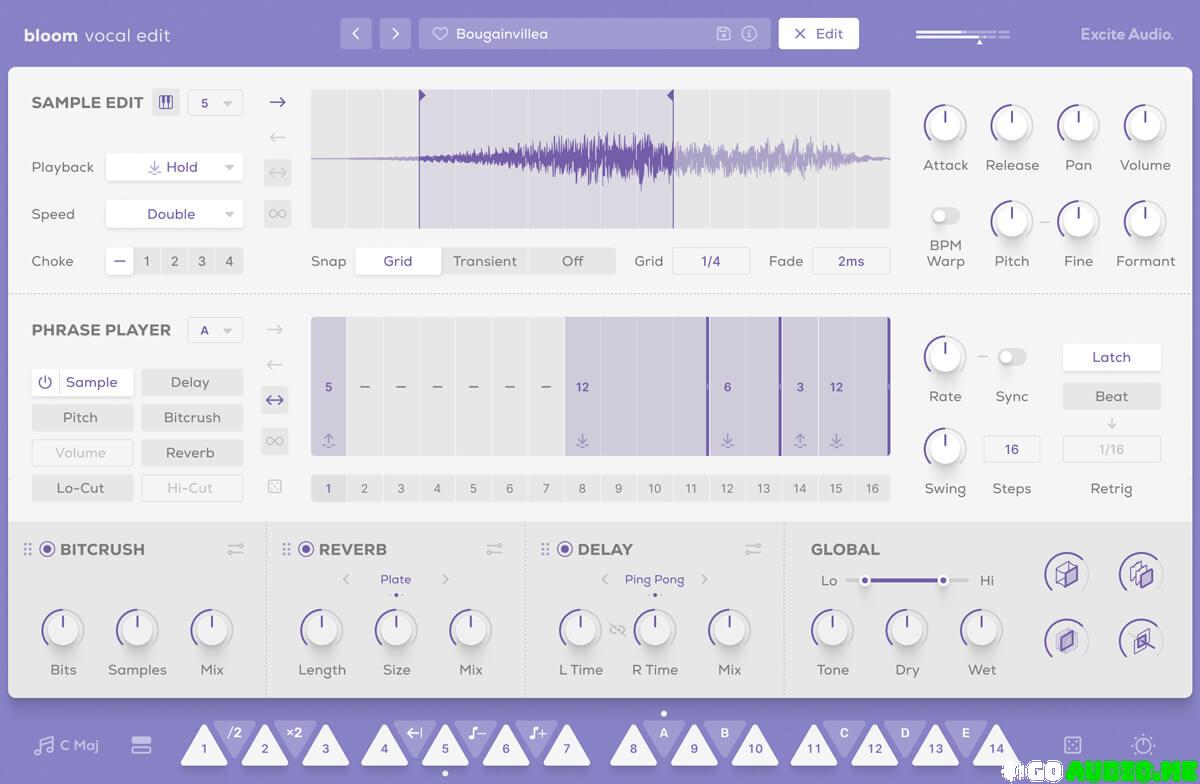Image resolution: width=1200 pixels, height=784 pixels.
Task: Open the metronome tempo icon at bottom right
Action: 1144,745
